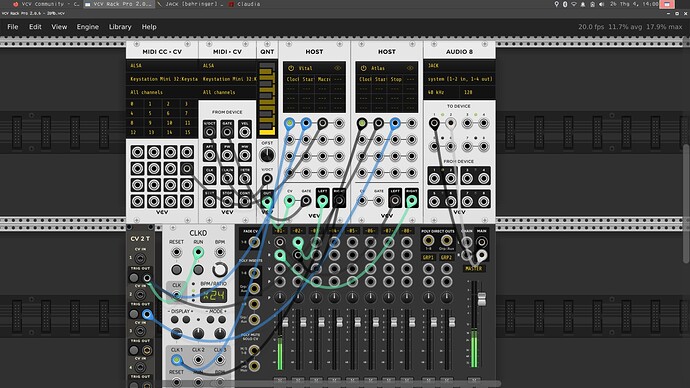Click Audio 8 TO DEVICE input 1 jack
The image size is (690, 388).
pos(434,124)
